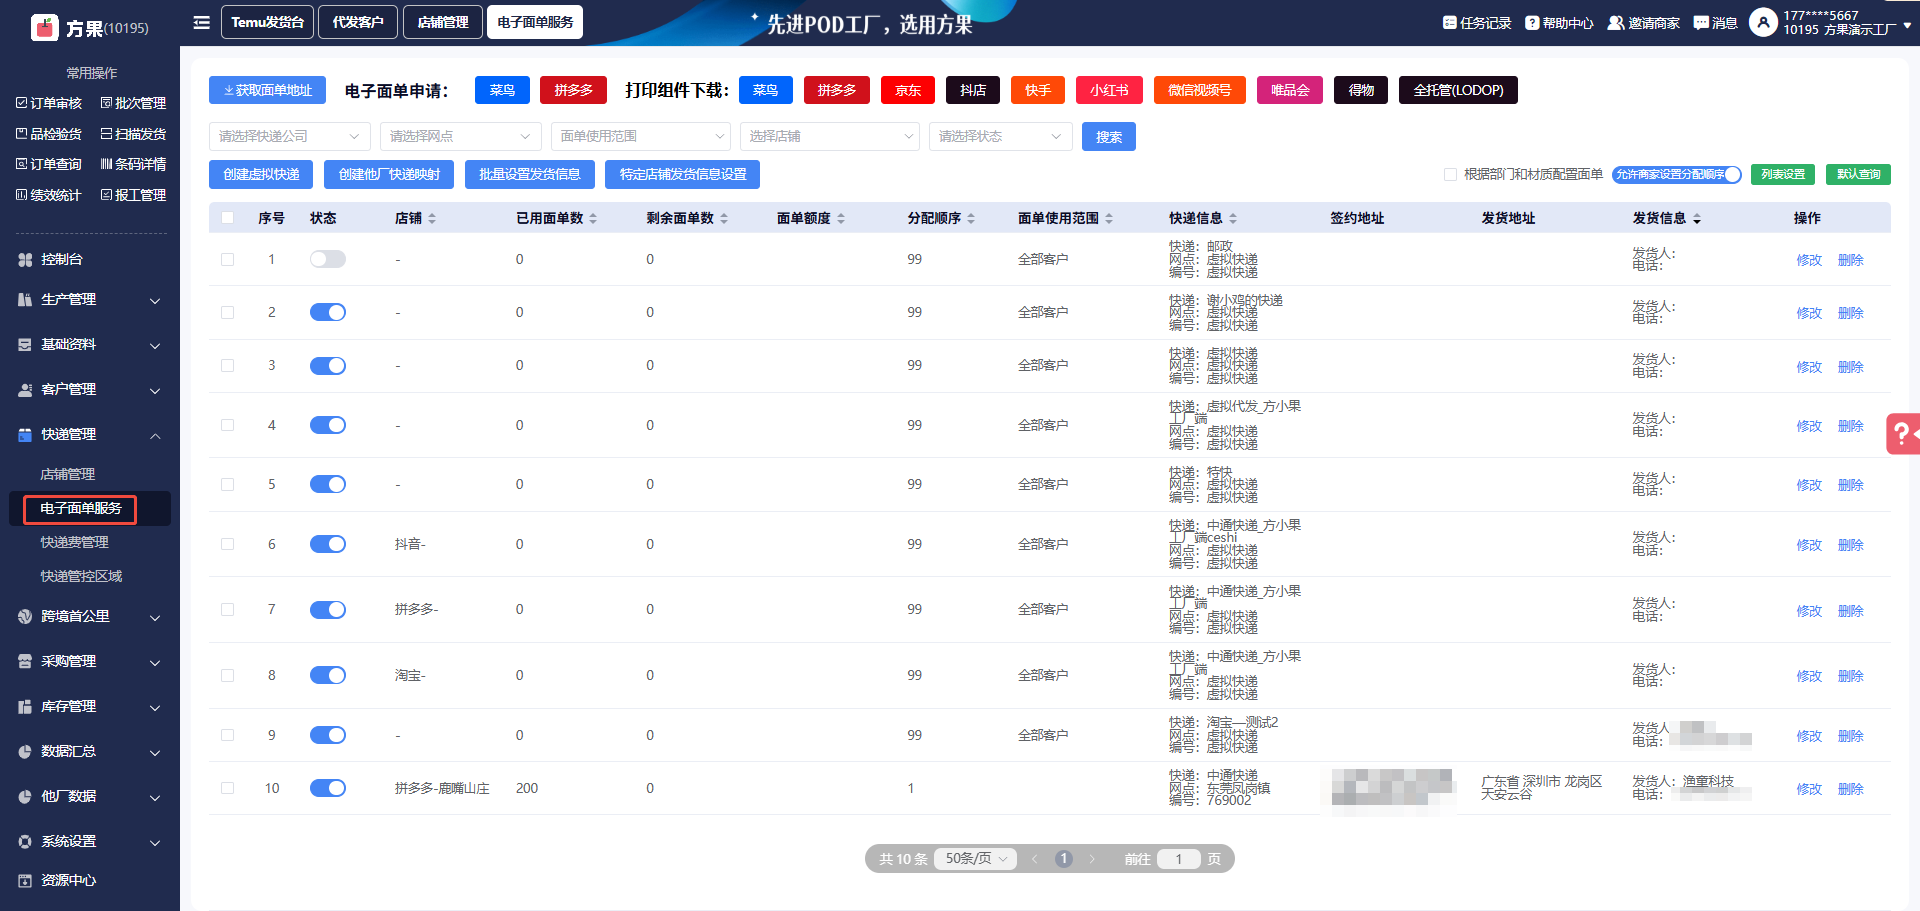This screenshot has width=1920, height=911.
Task: Click 系统设置 gear icon in sidebar
Action: (25, 841)
